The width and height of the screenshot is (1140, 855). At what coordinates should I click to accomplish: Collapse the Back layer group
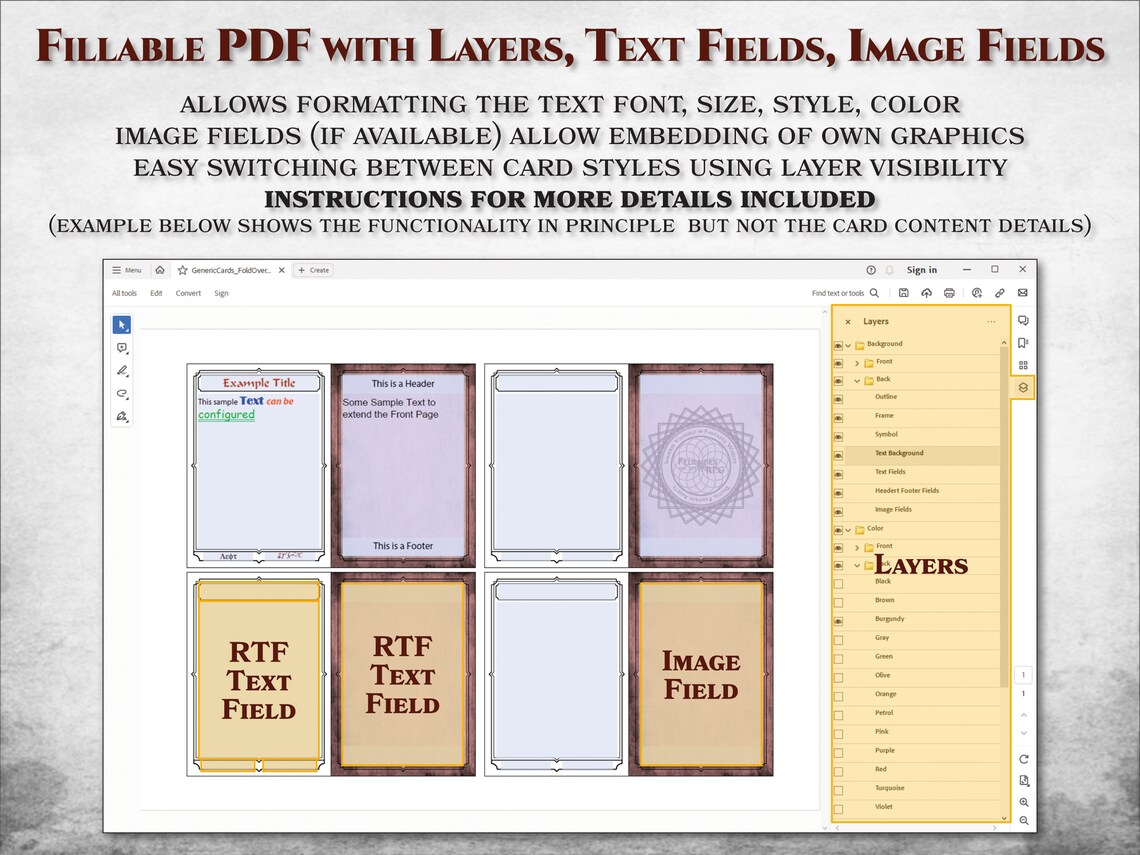857,379
